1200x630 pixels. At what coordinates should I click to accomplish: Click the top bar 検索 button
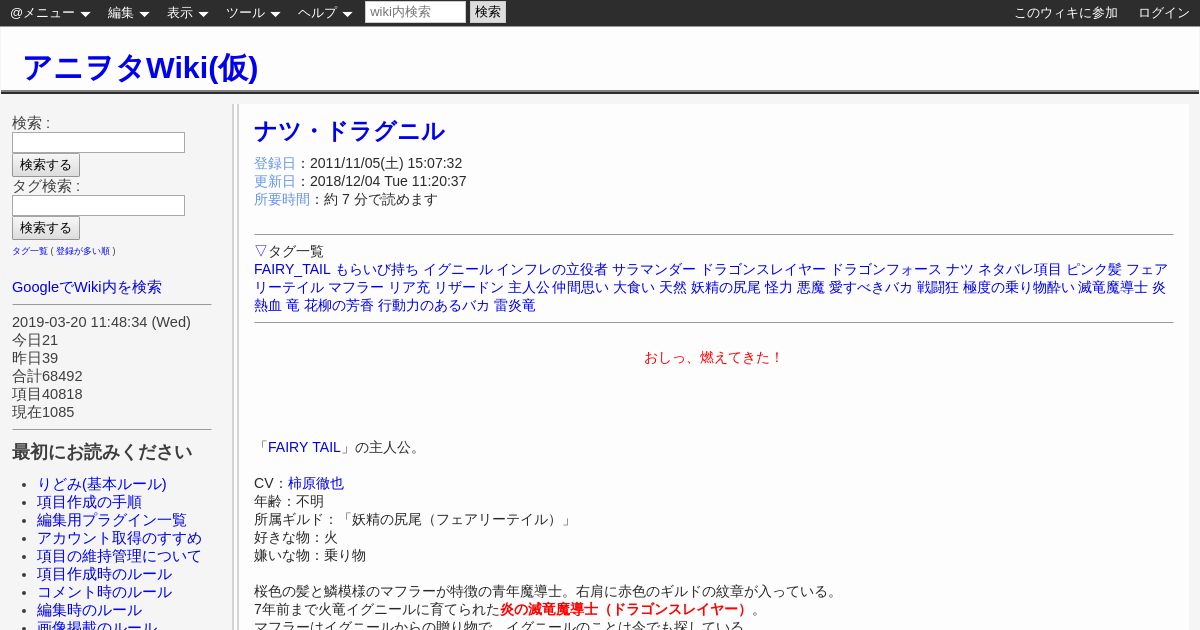488,12
